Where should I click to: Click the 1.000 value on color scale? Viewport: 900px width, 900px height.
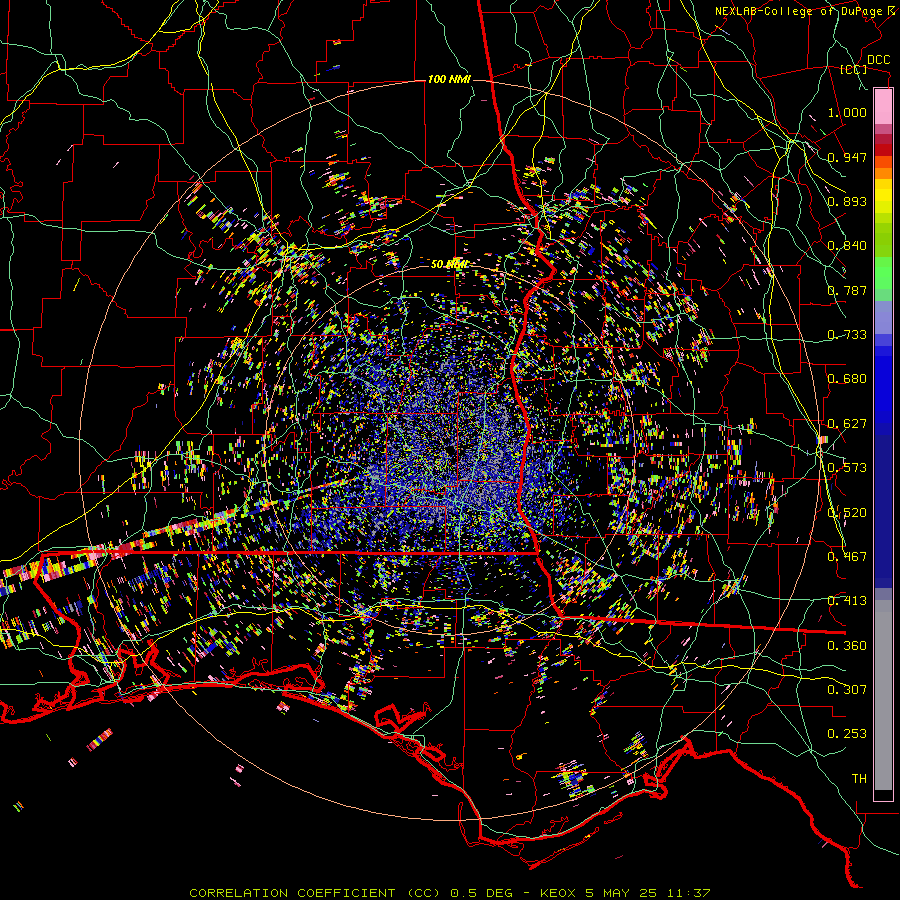pos(847,112)
